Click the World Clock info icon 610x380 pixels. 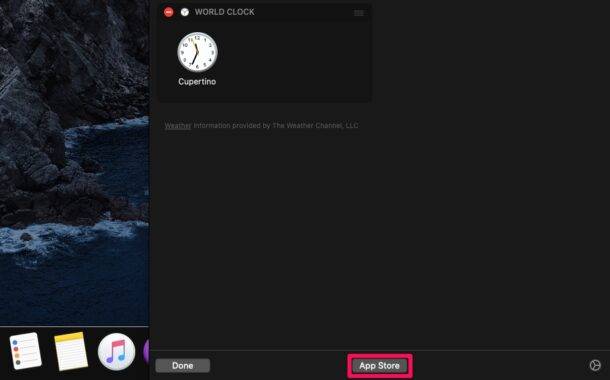[185, 12]
